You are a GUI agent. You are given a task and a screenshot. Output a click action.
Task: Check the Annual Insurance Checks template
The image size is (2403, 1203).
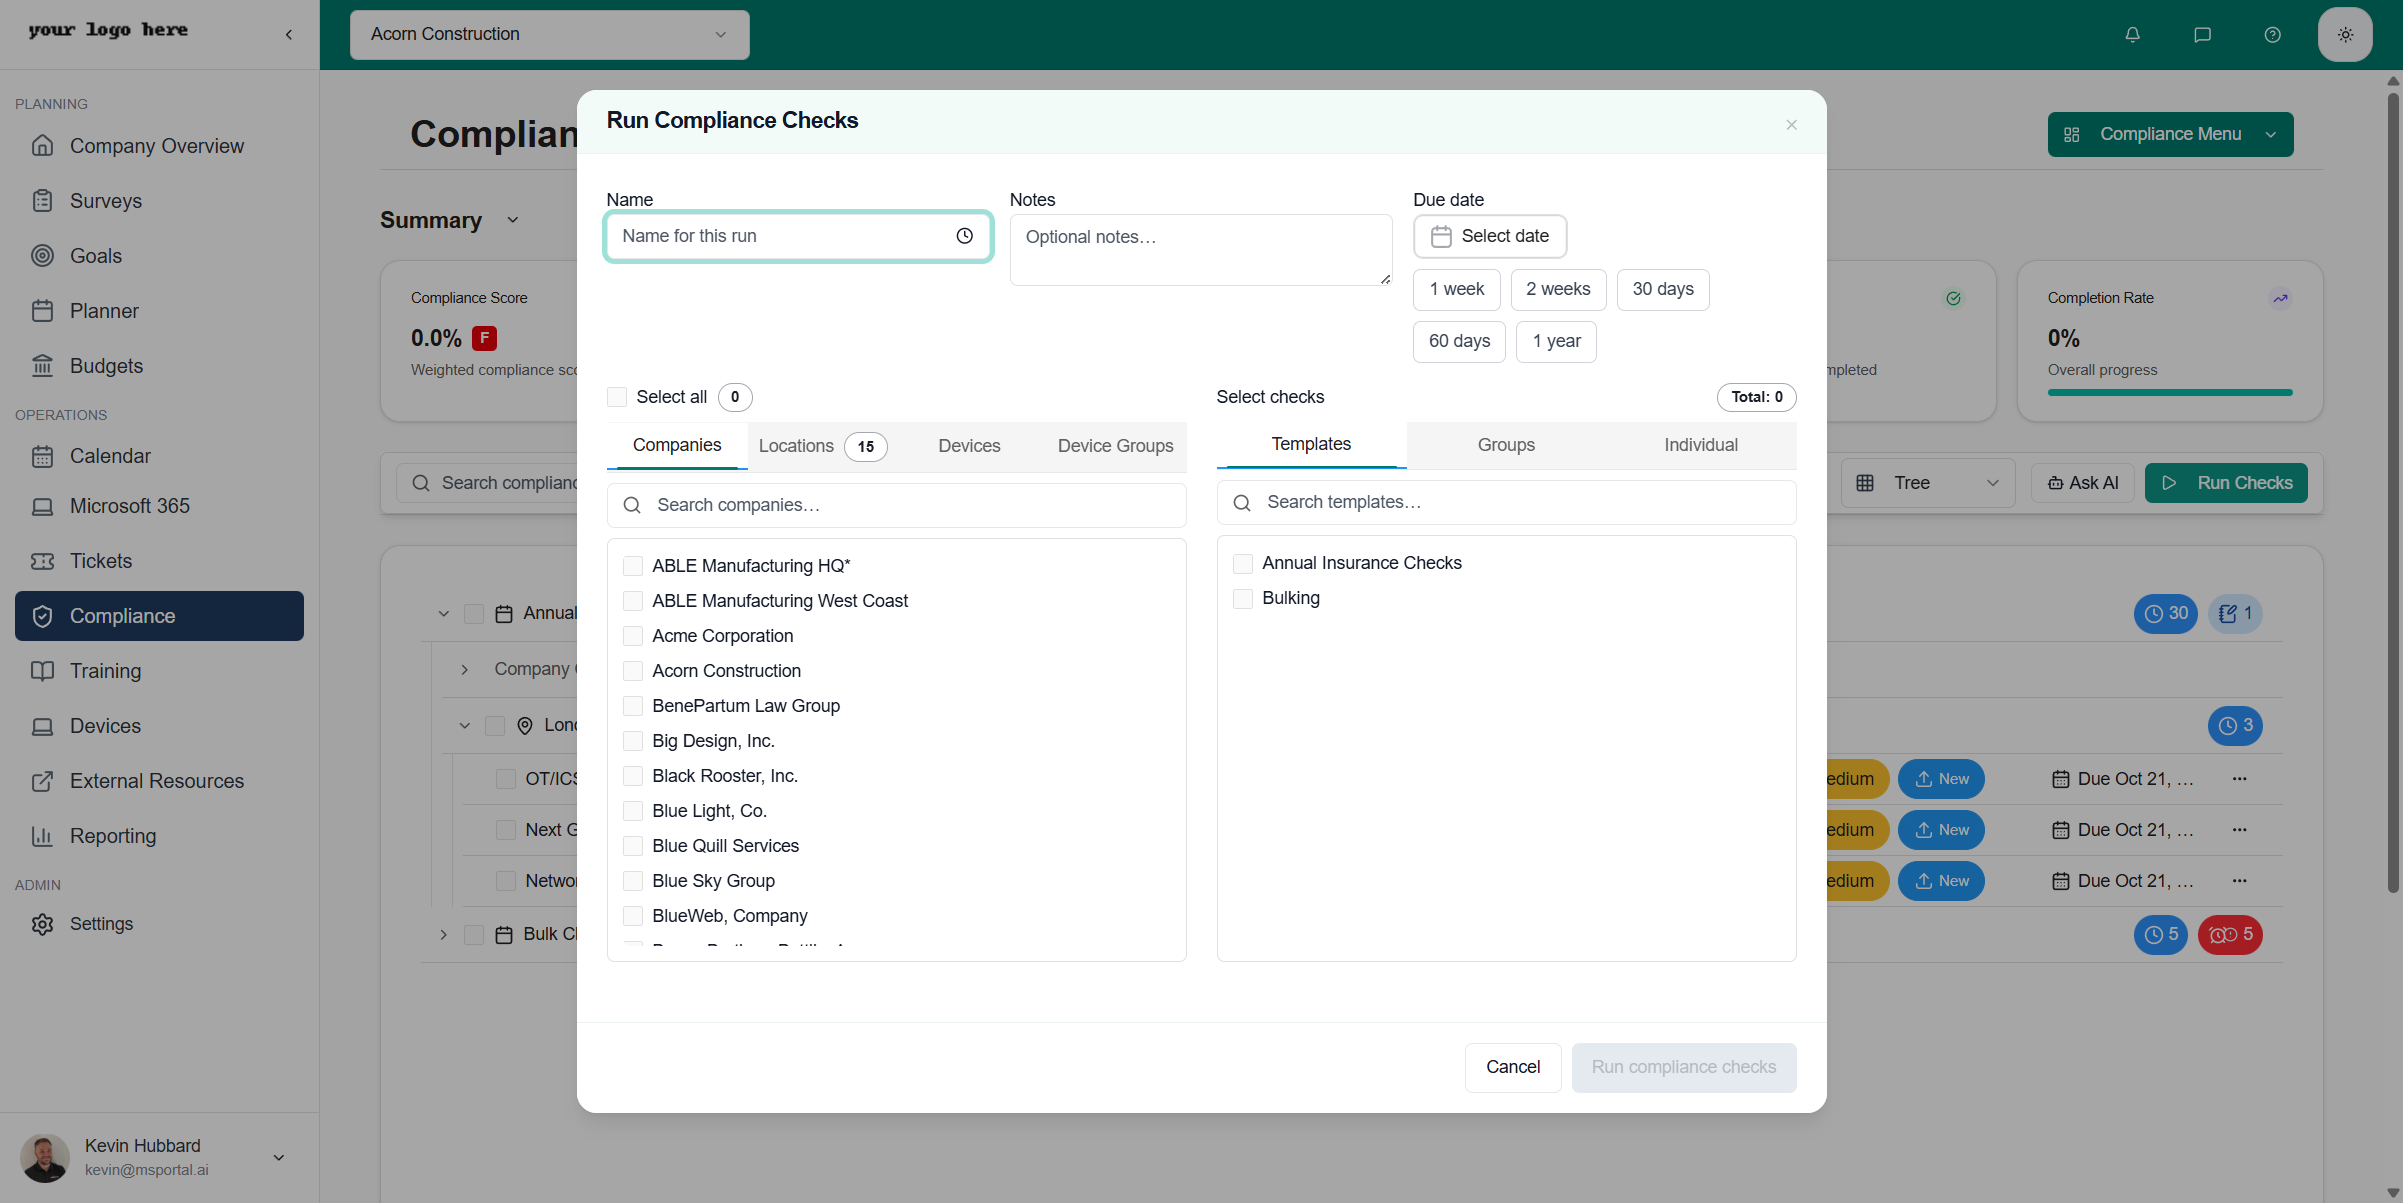tap(1243, 563)
